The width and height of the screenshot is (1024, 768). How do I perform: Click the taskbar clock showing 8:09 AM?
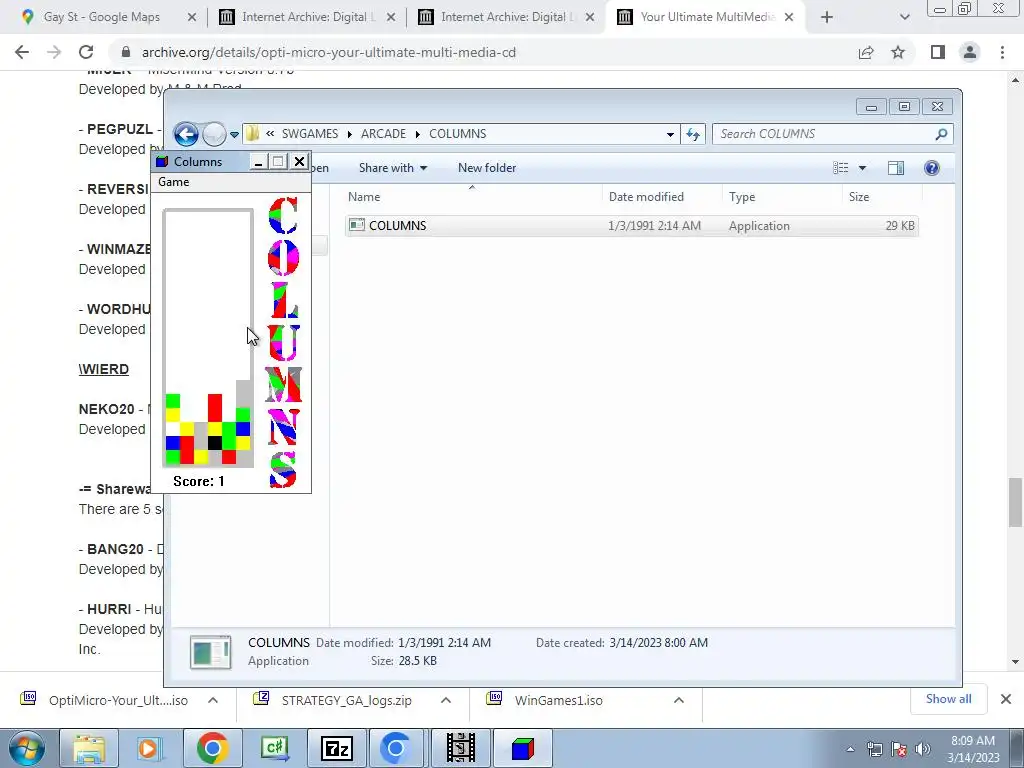[973, 749]
